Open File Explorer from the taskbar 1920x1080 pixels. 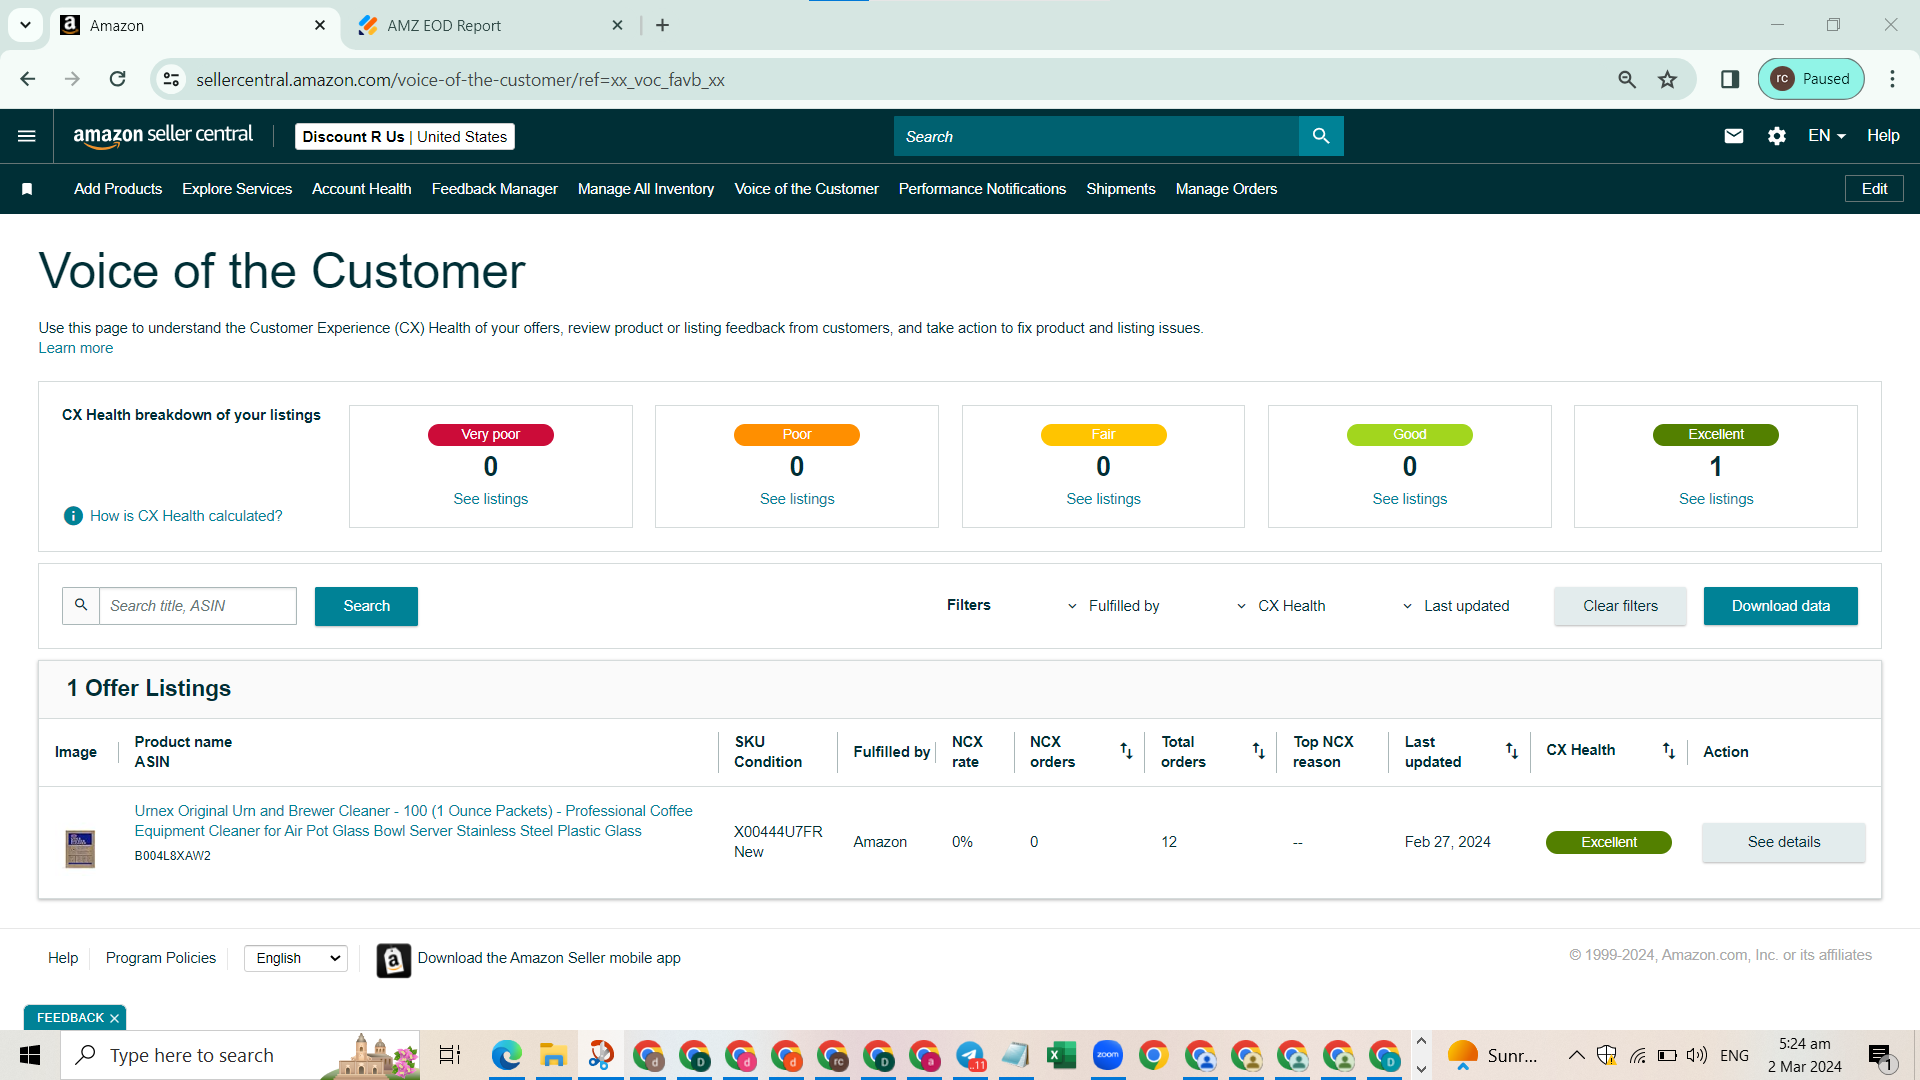[x=553, y=1055]
